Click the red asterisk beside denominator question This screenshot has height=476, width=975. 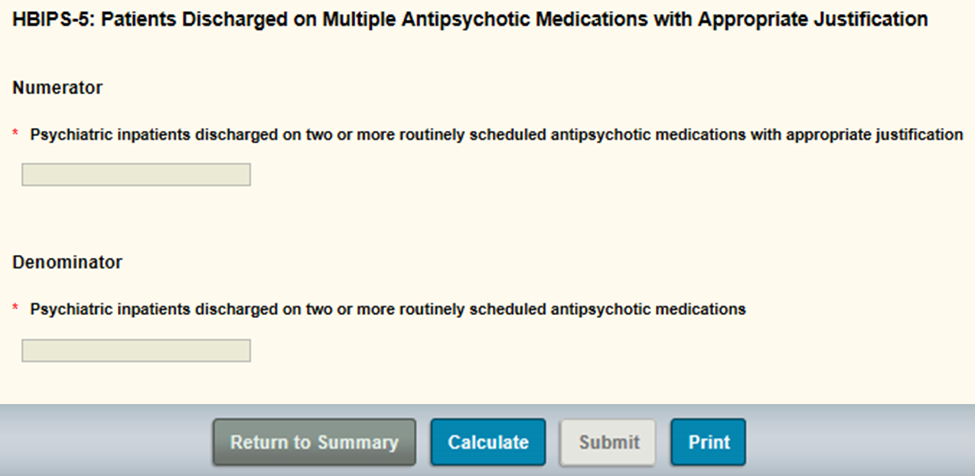tap(16, 310)
